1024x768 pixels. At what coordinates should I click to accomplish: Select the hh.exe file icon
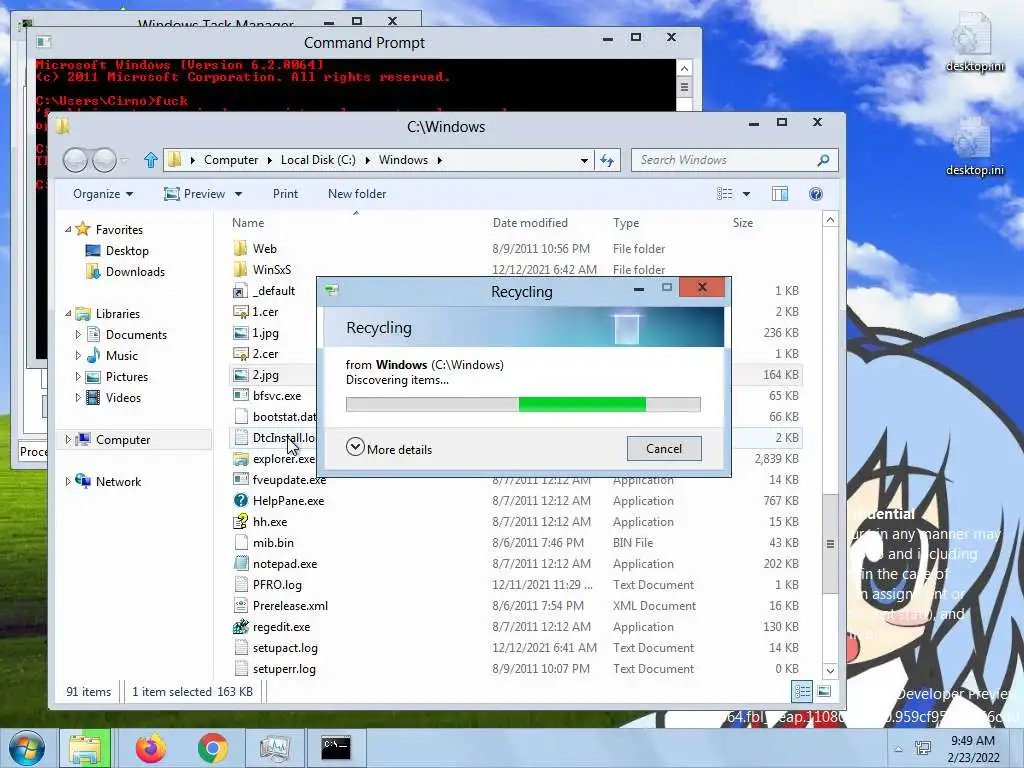tap(240, 522)
